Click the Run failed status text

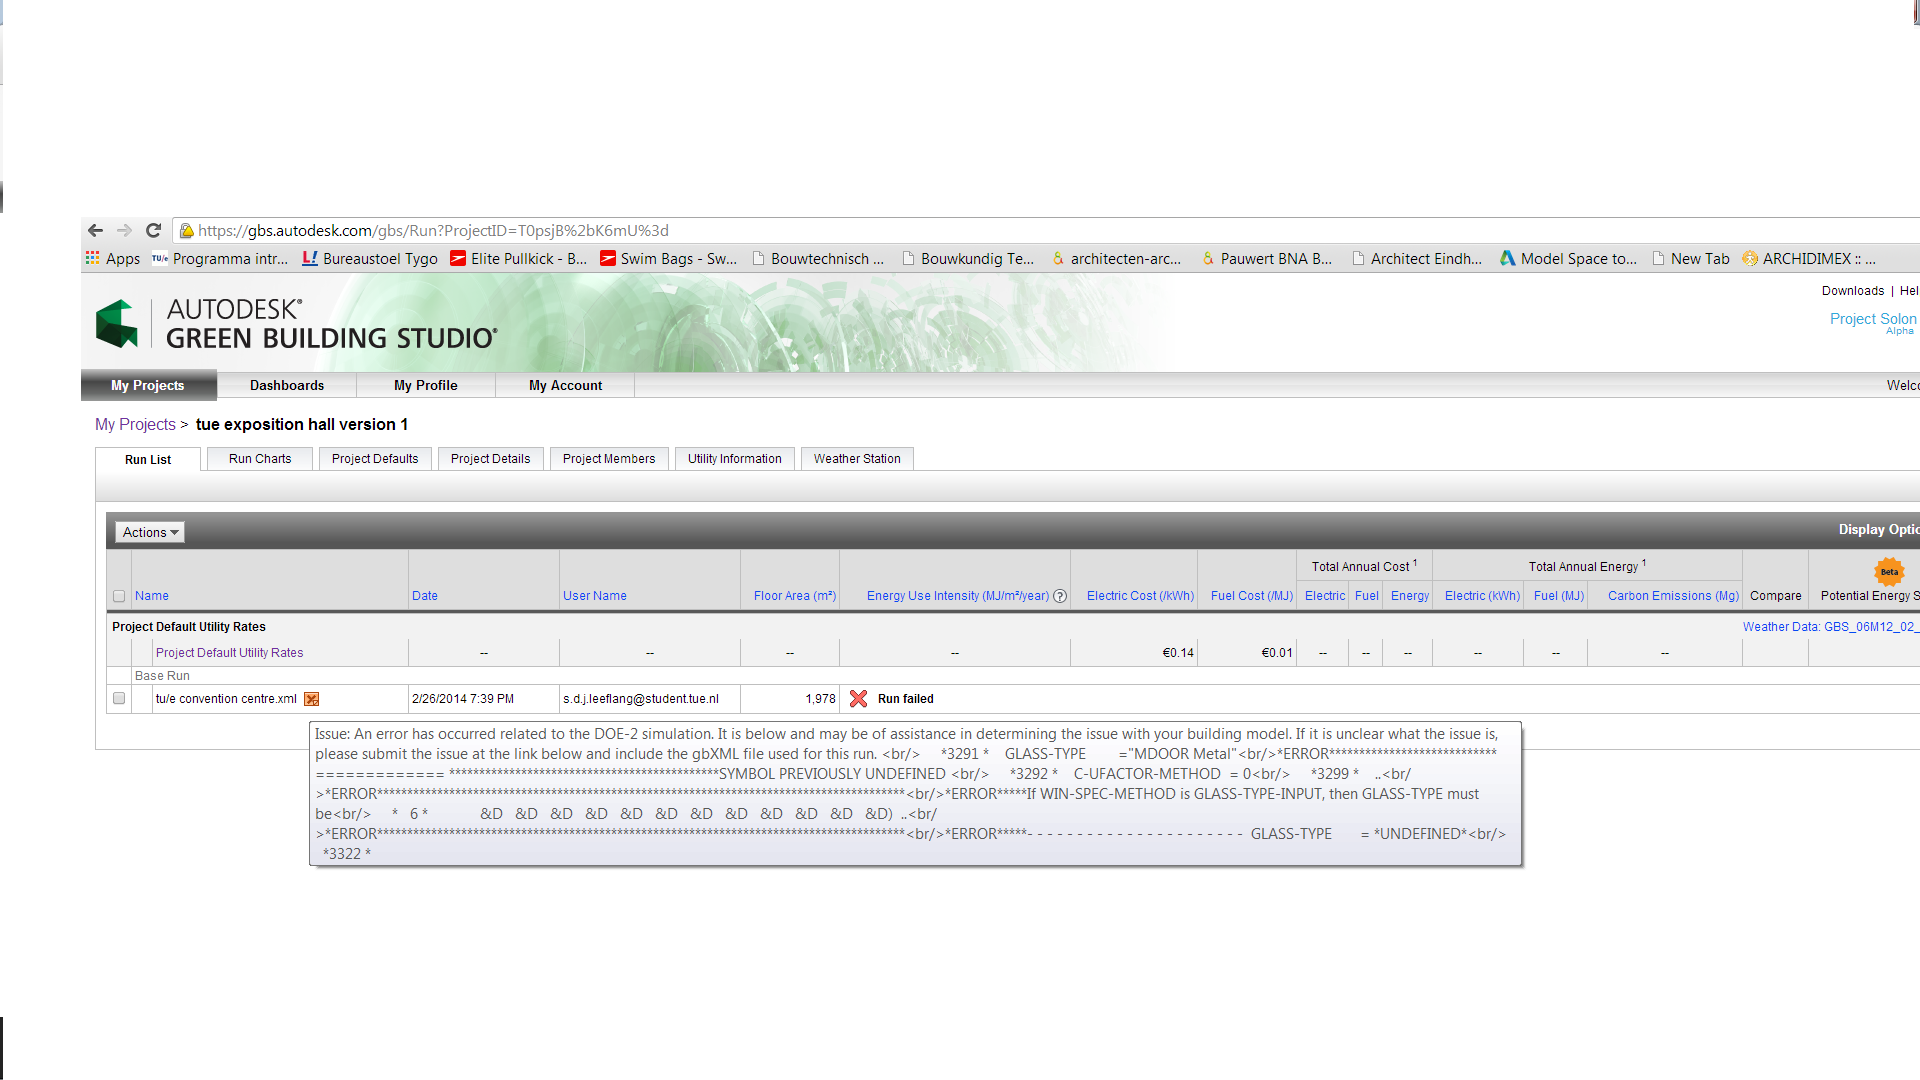coord(906,699)
